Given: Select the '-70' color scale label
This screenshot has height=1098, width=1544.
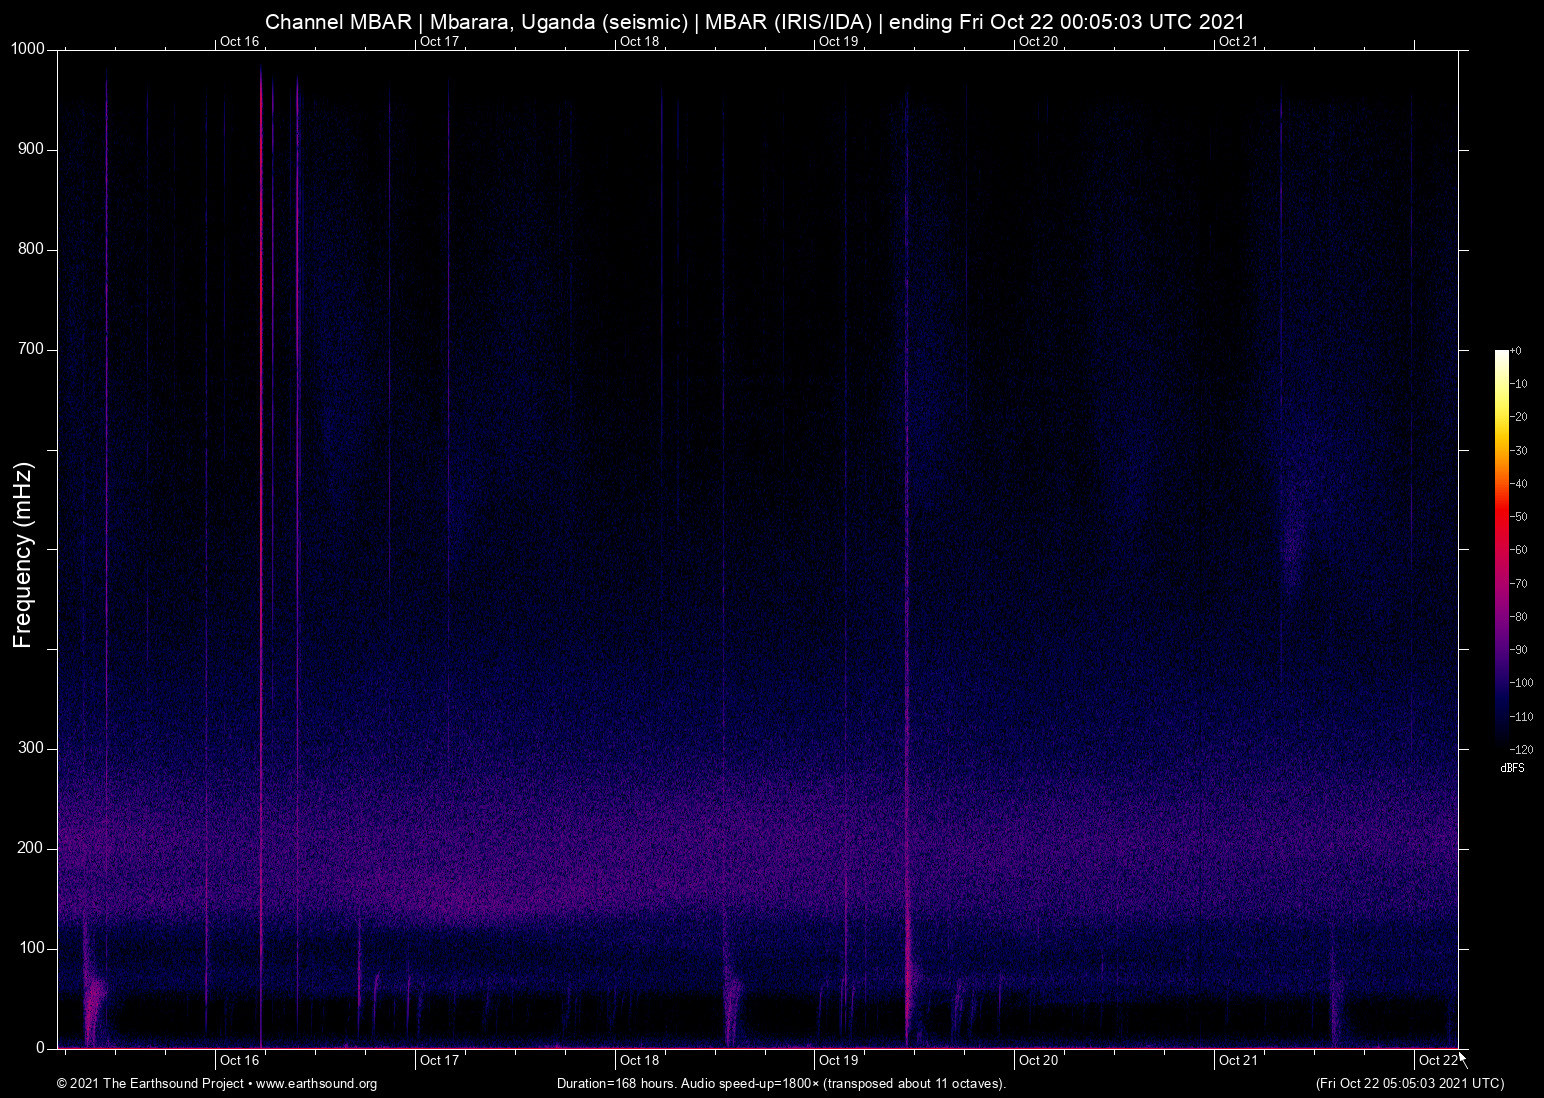Looking at the screenshot, I should pyautogui.click(x=1518, y=584).
